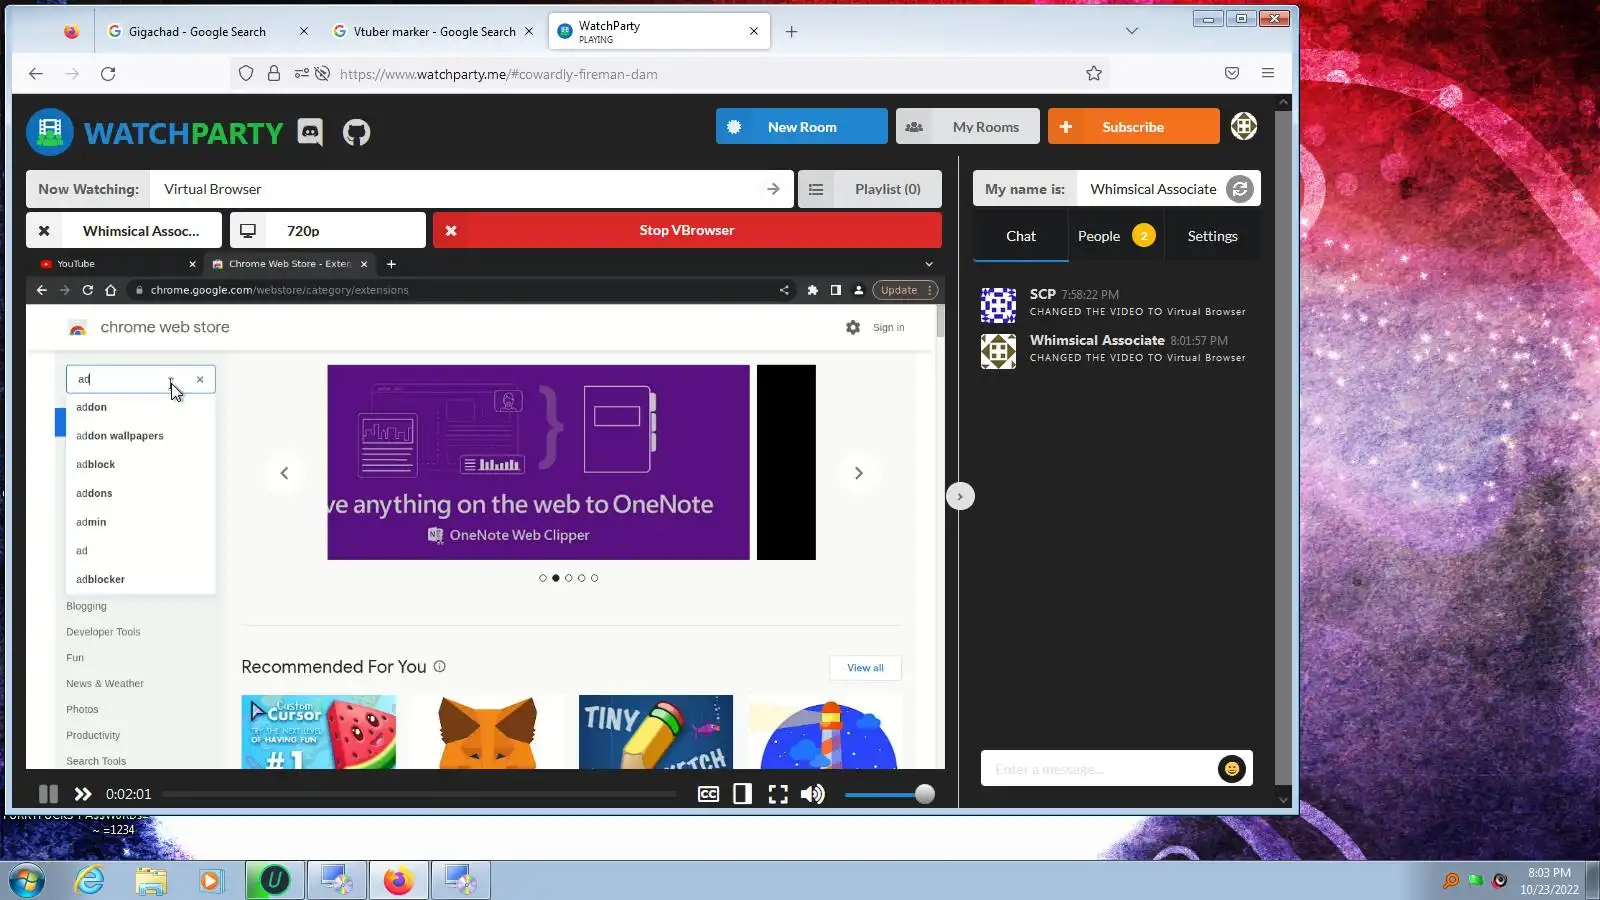Open new tab in virtual browser
Screen dimensions: 1600x900
click(391, 264)
